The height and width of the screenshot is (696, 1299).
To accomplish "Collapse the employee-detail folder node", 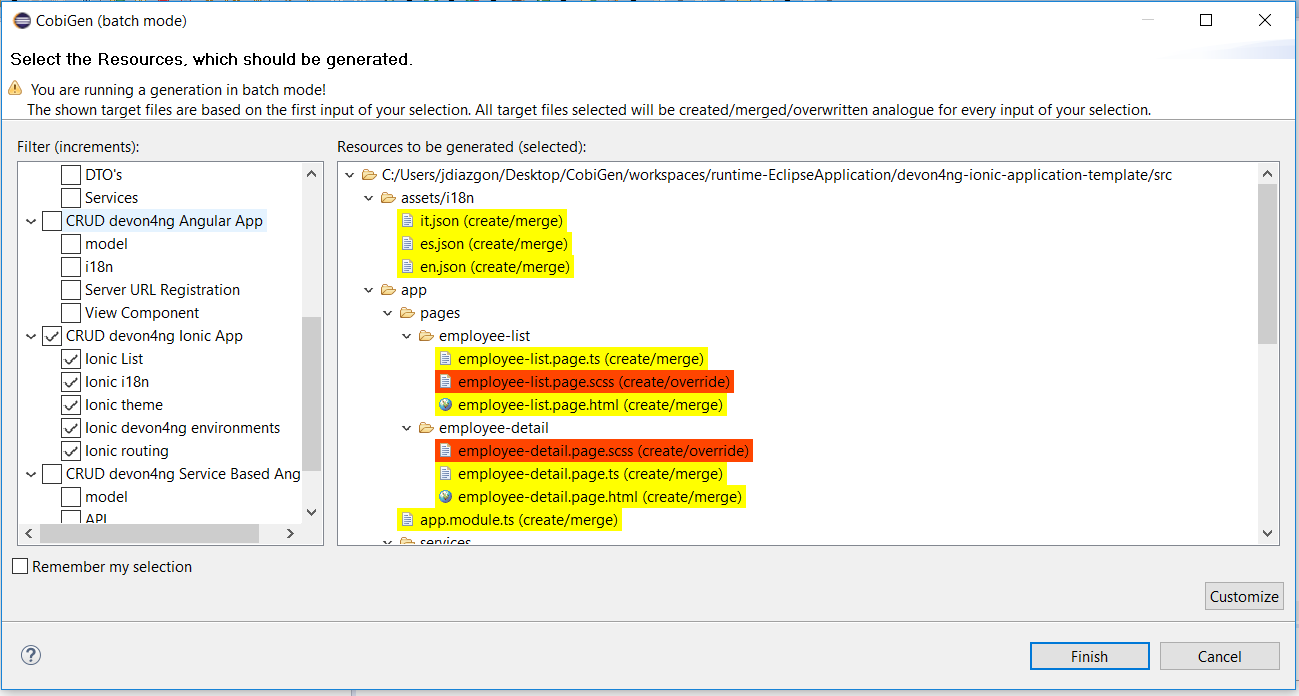I will (407, 428).
